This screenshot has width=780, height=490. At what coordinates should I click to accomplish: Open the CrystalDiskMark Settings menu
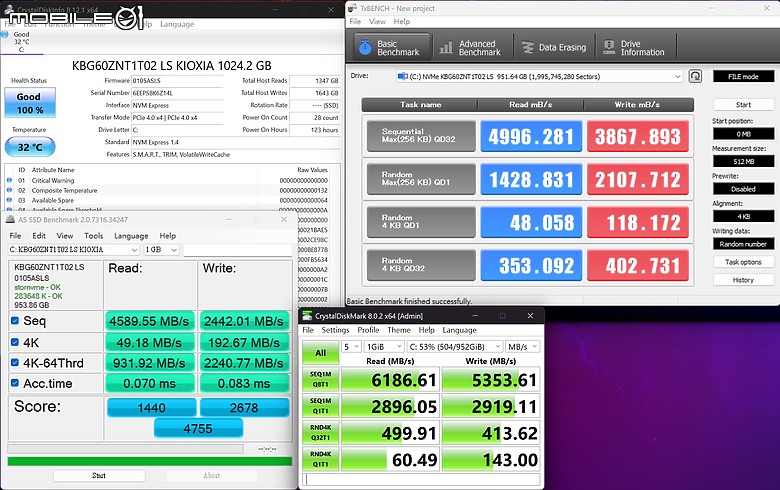point(335,330)
